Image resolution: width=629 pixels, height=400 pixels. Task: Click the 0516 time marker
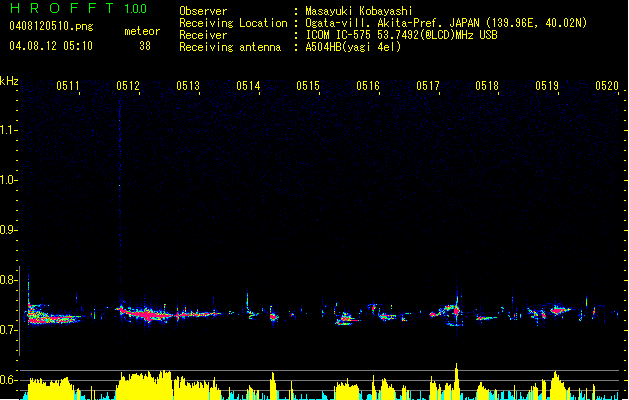coord(368,86)
